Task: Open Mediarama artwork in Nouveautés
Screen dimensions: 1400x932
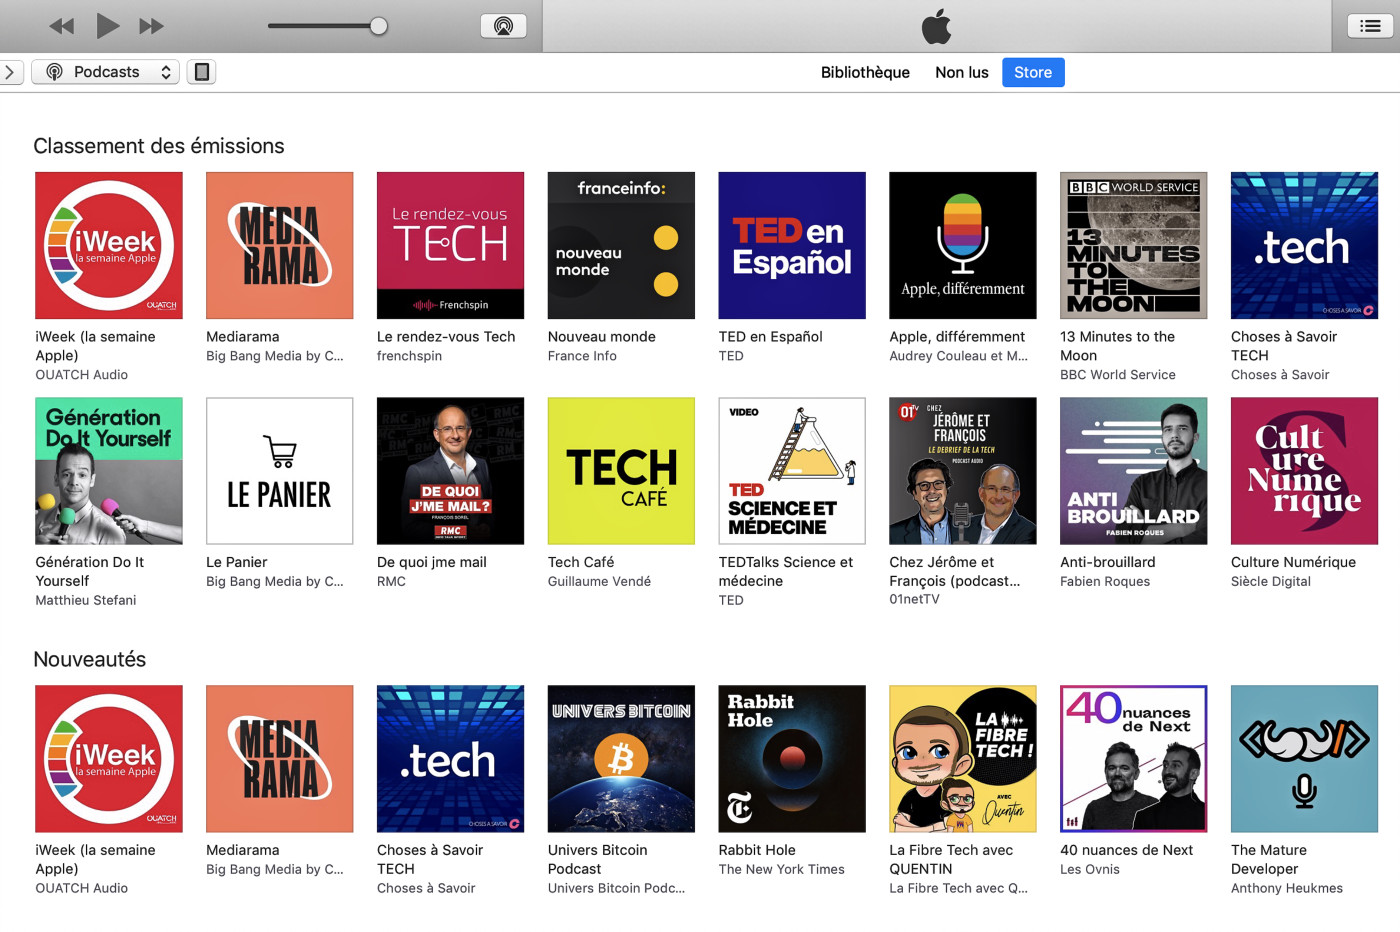Action: pos(280,759)
